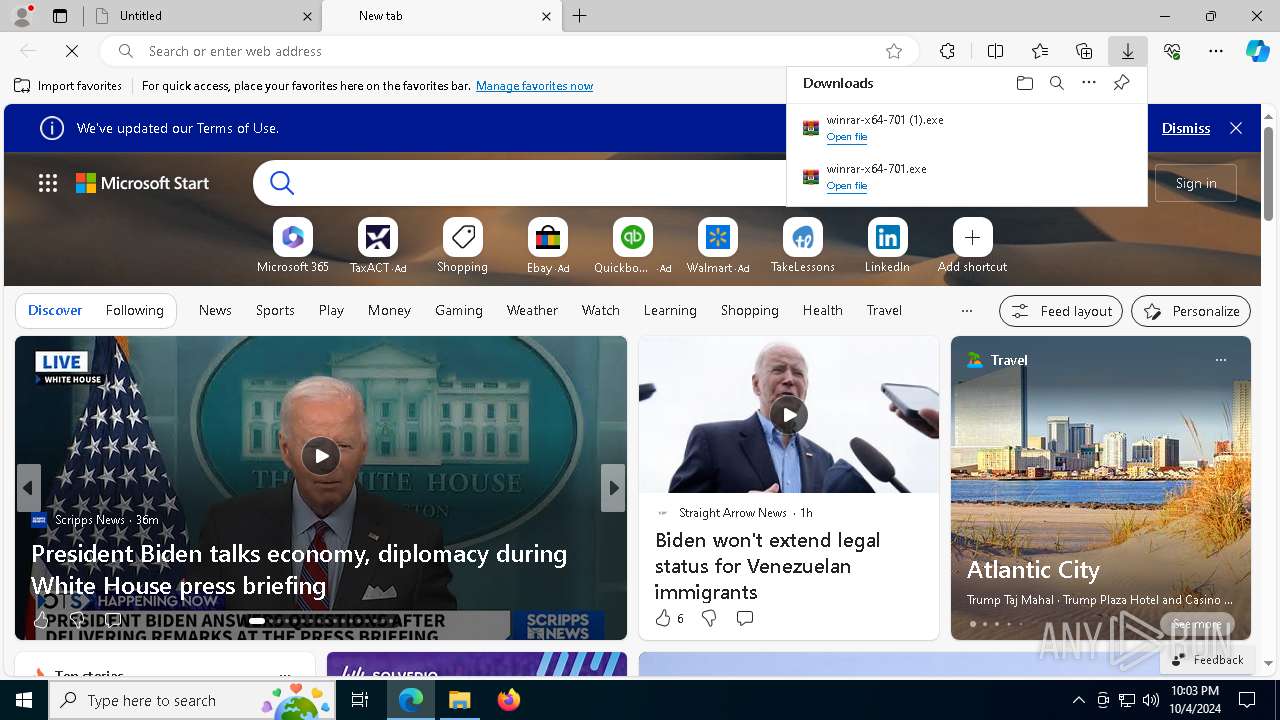Open Manage favorites now link

point(534,86)
